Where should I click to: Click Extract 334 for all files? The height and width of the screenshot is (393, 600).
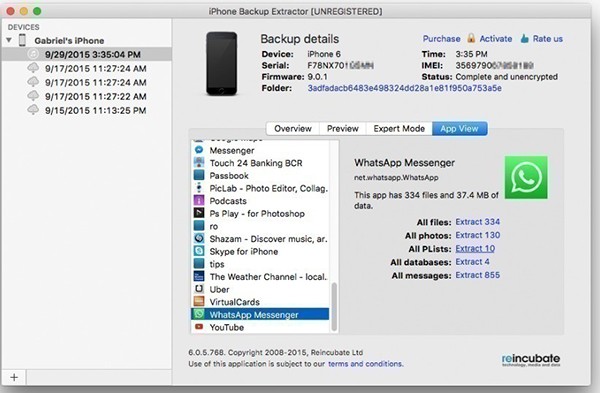(478, 222)
